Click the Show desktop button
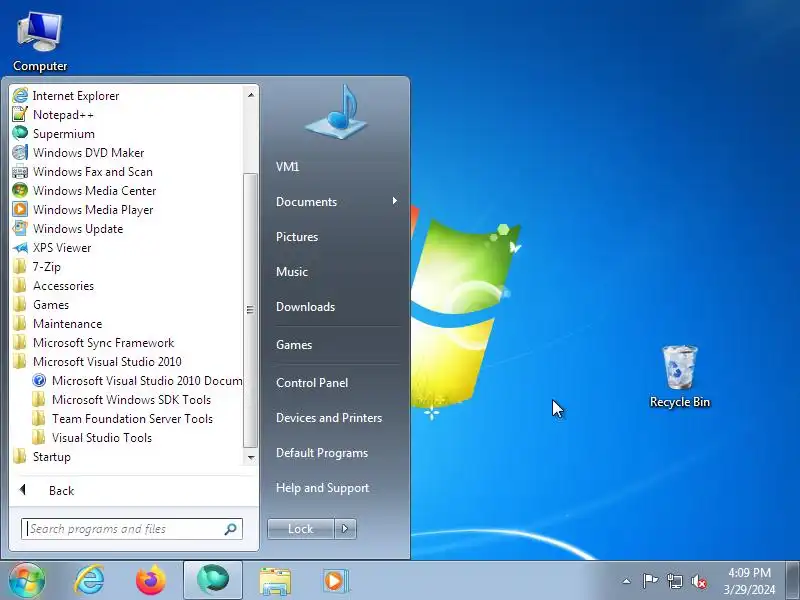The image size is (800, 600). 793,581
